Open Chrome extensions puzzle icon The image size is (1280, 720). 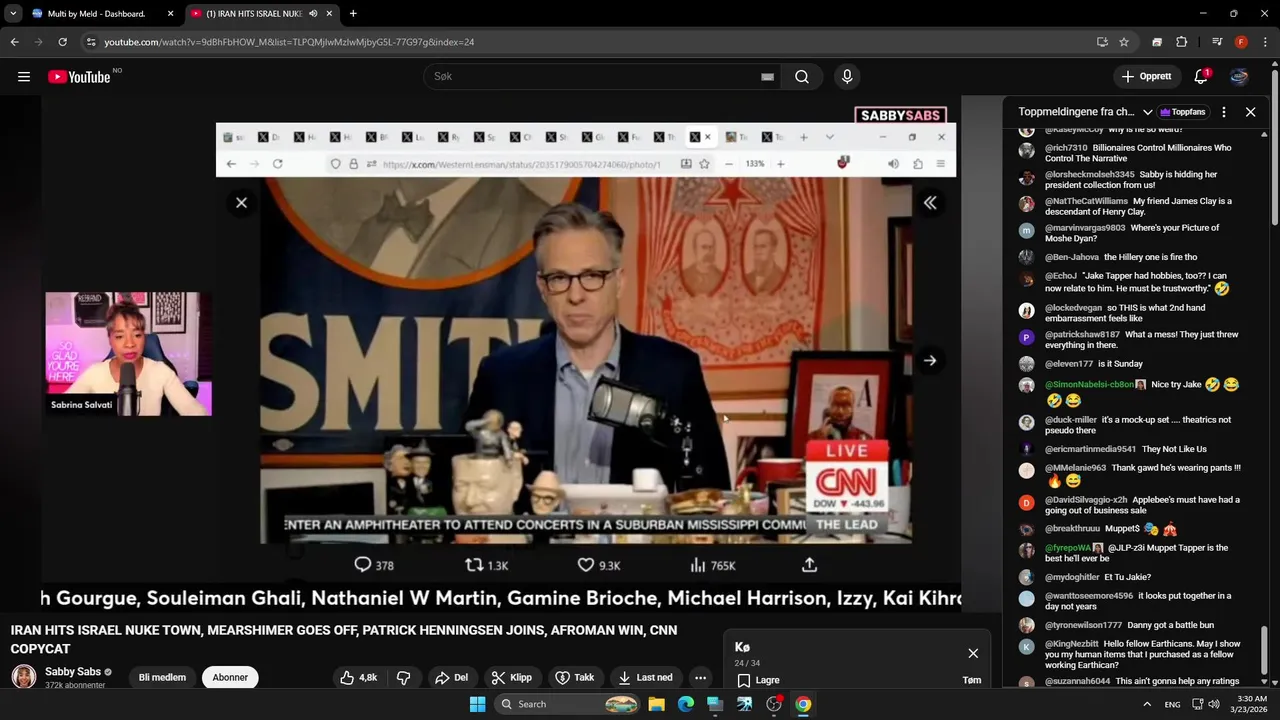(x=1181, y=42)
